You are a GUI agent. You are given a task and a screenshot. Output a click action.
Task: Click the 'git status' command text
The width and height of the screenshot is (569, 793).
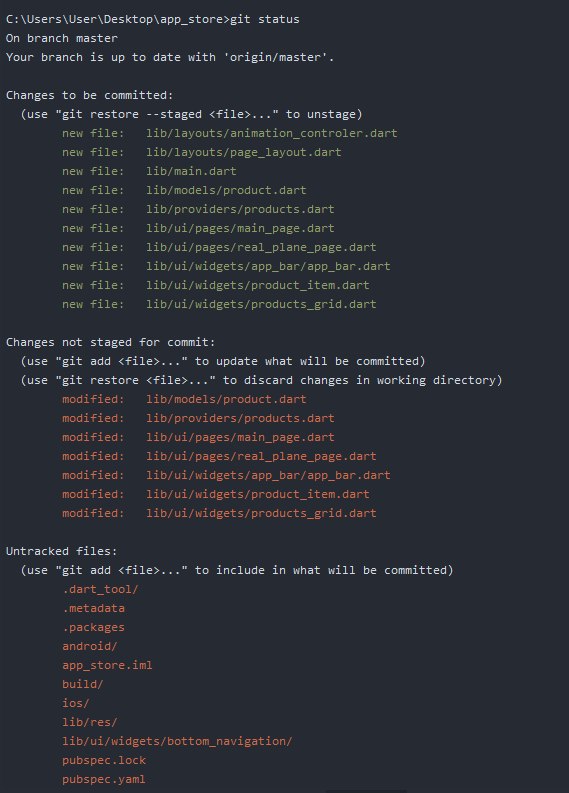265,19
